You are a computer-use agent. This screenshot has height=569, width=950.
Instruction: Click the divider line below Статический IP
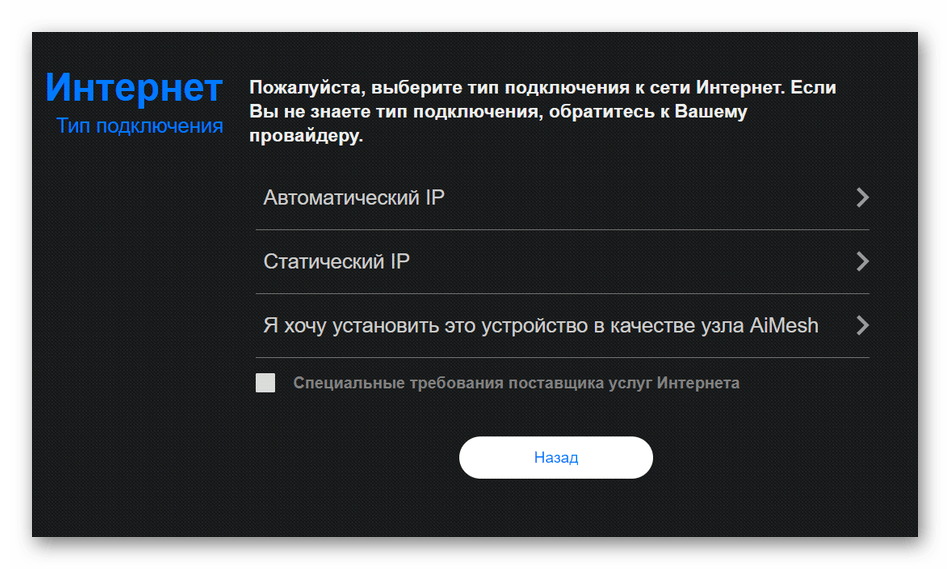click(x=562, y=294)
